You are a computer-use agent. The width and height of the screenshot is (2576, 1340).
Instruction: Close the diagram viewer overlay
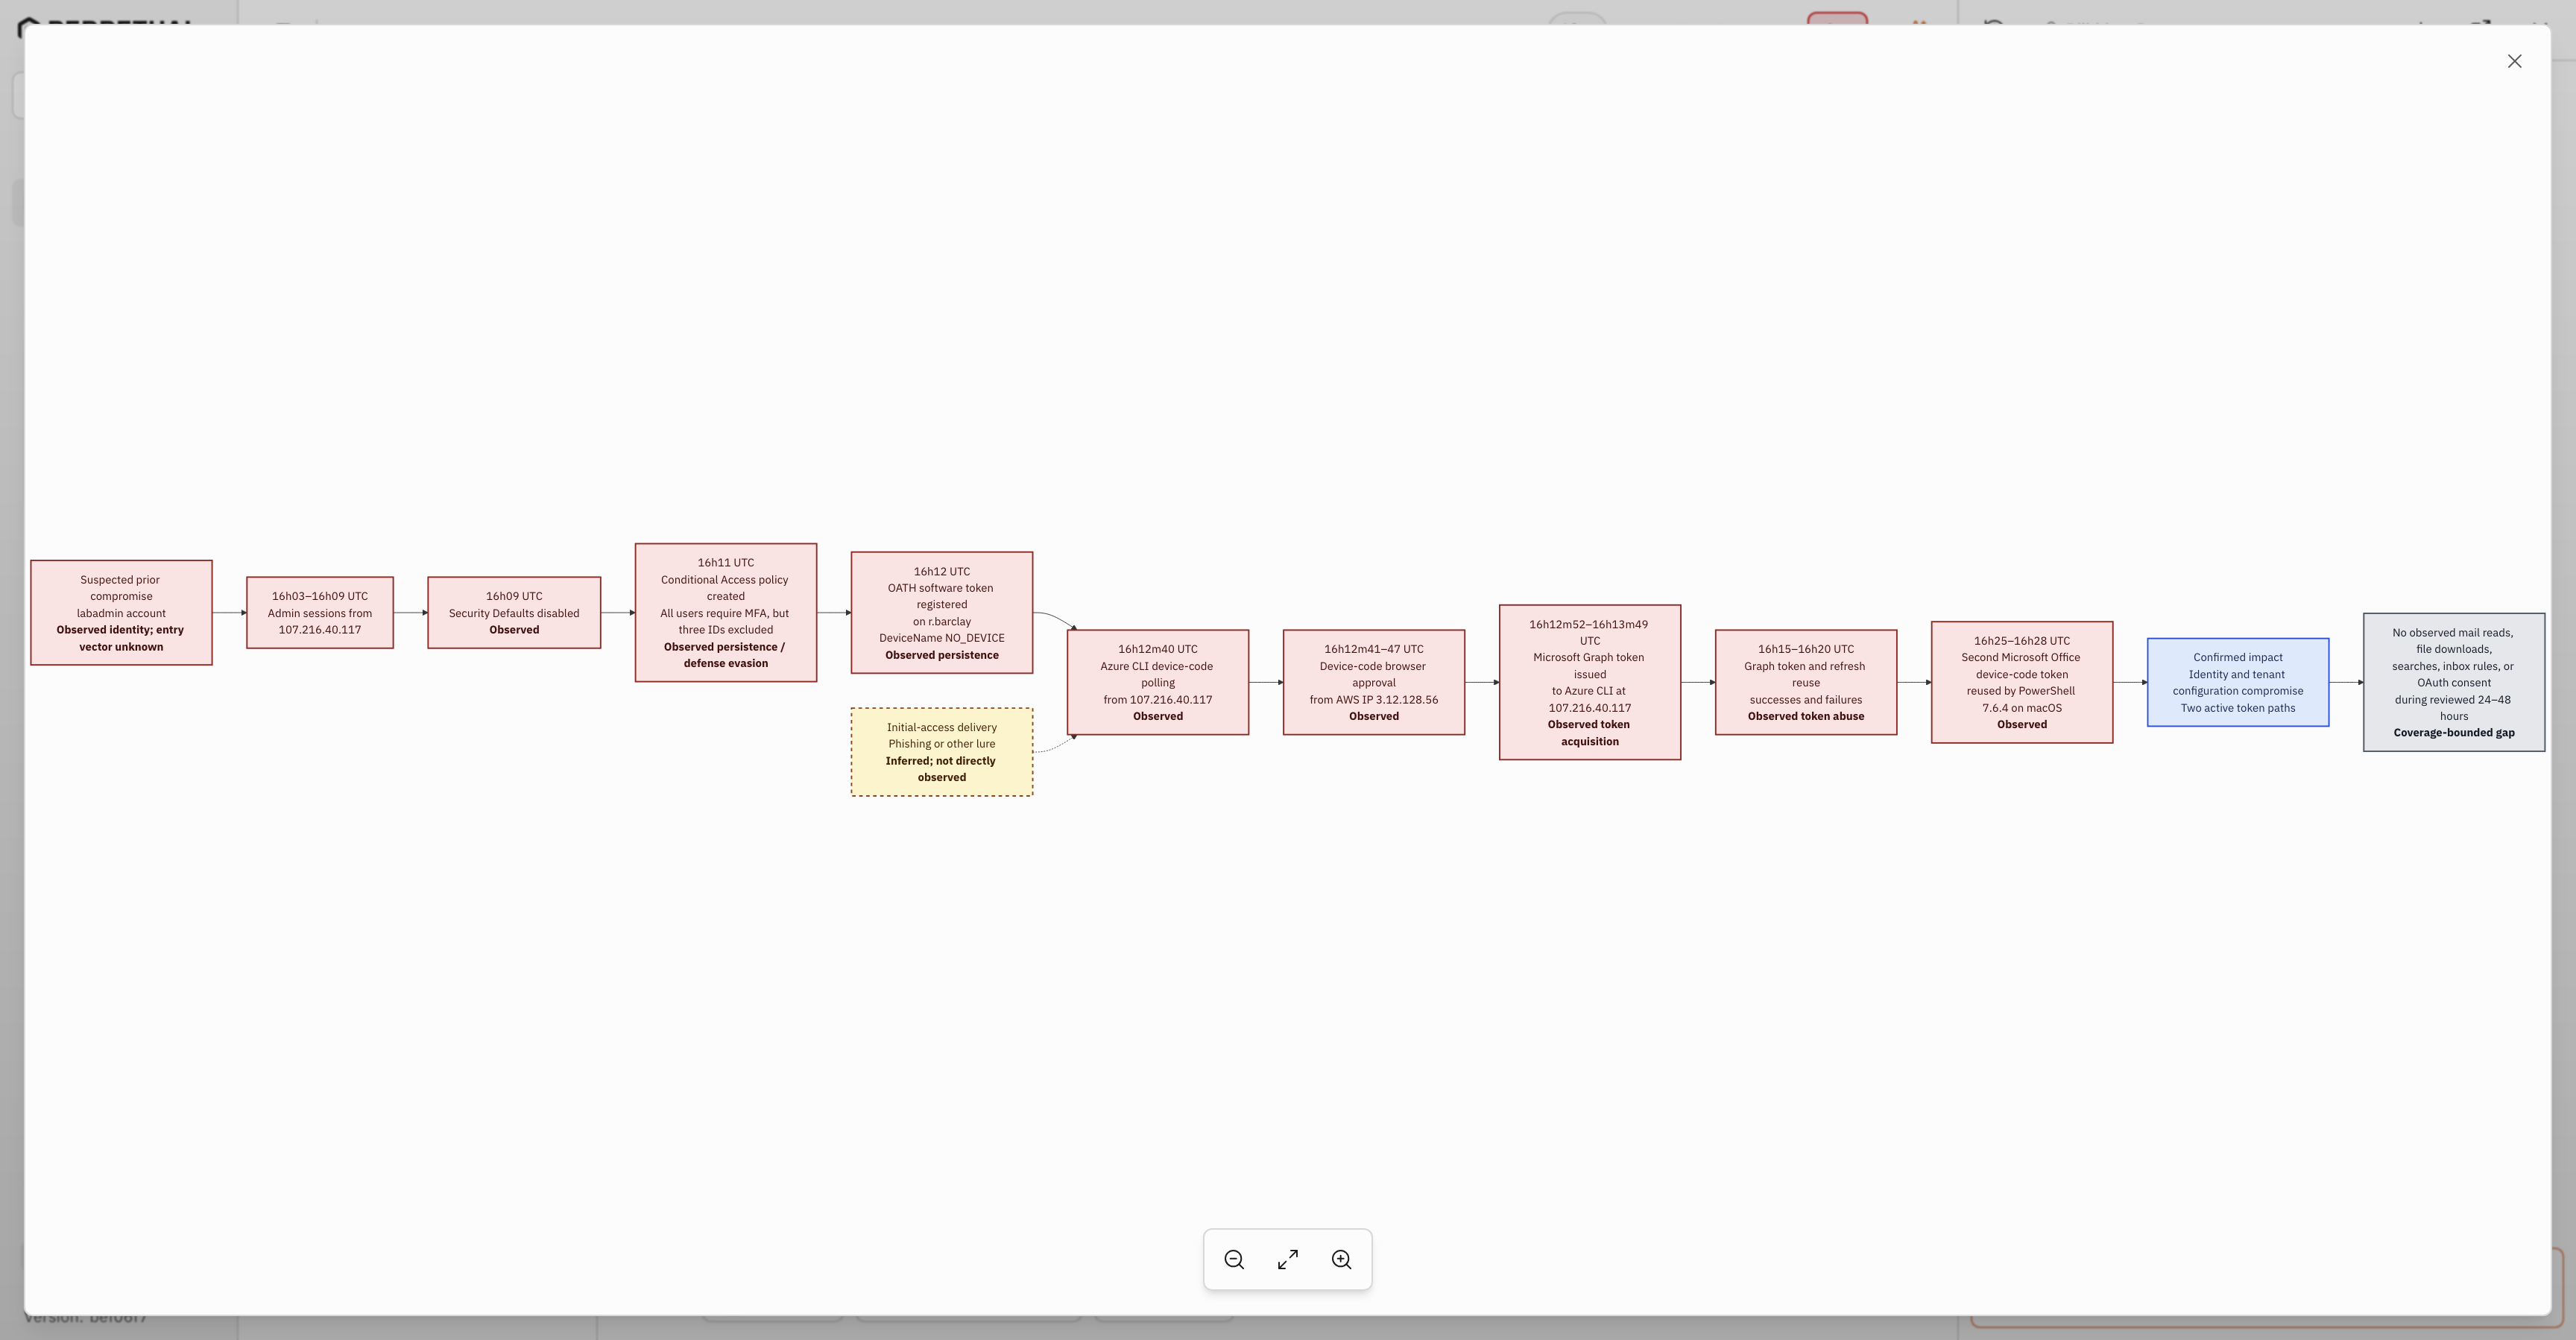click(x=2514, y=61)
